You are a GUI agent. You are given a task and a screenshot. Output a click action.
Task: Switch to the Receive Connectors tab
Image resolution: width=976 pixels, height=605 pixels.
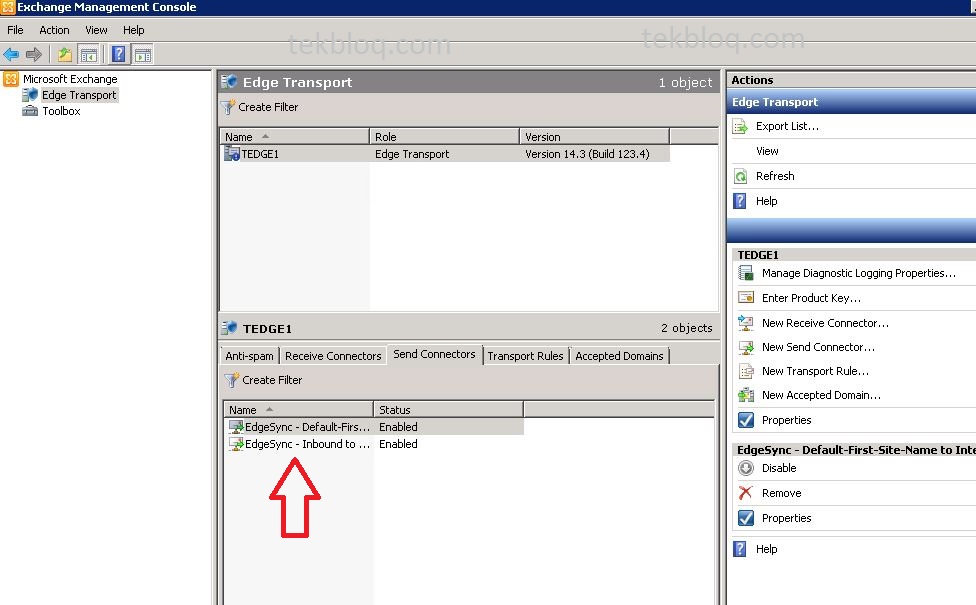pos(333,356)
